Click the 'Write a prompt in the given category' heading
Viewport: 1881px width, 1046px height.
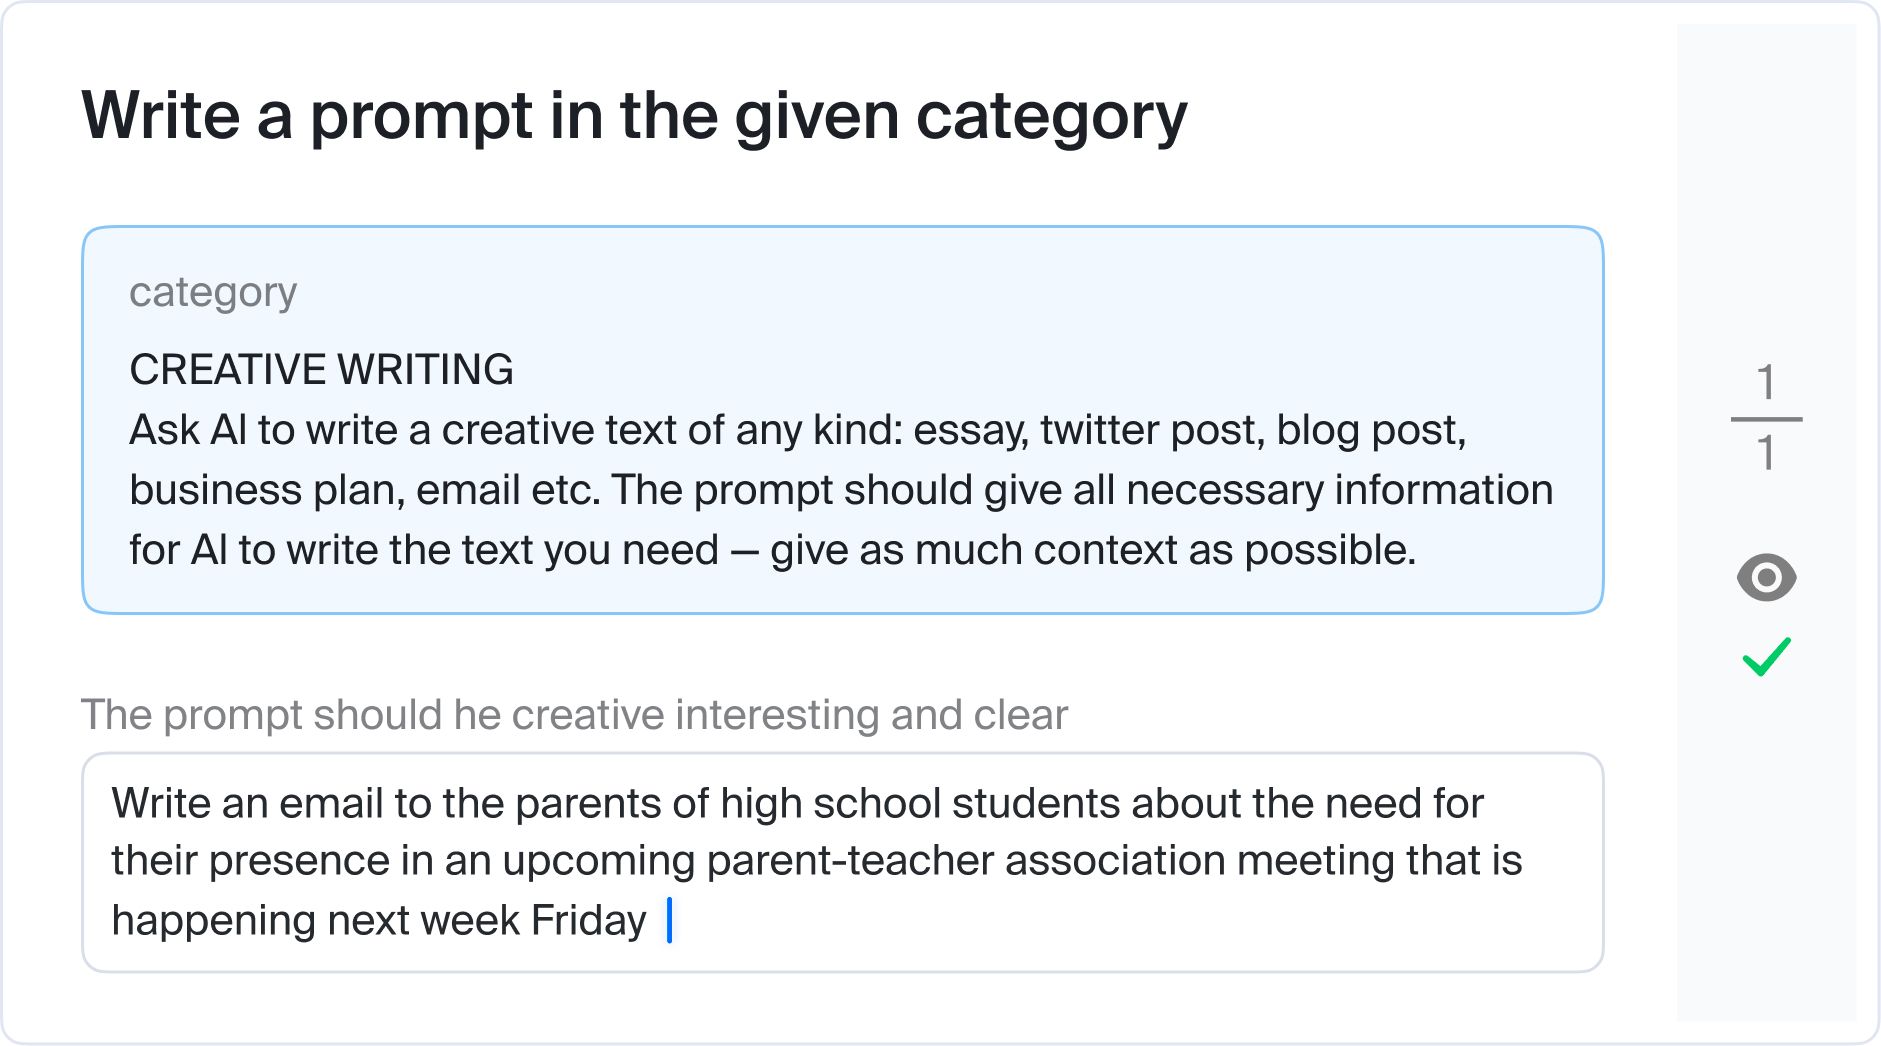pos(634,116)
